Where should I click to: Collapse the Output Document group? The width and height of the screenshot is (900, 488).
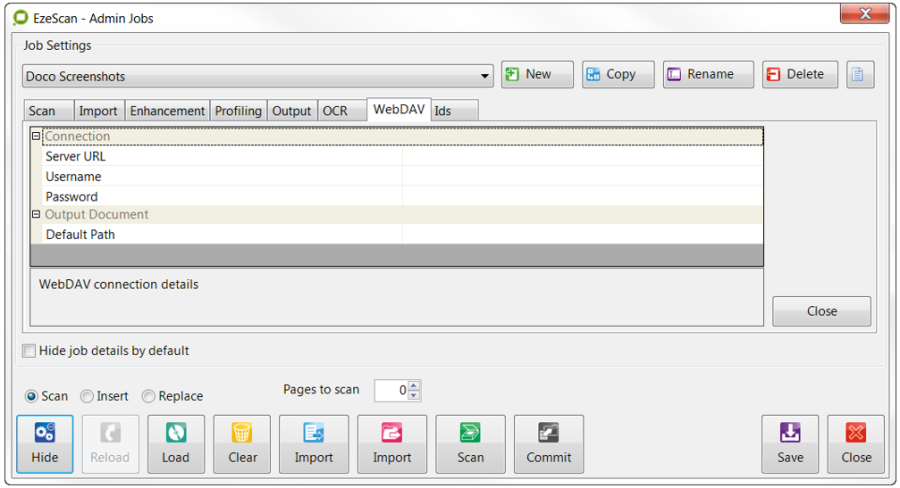(36, 215)
